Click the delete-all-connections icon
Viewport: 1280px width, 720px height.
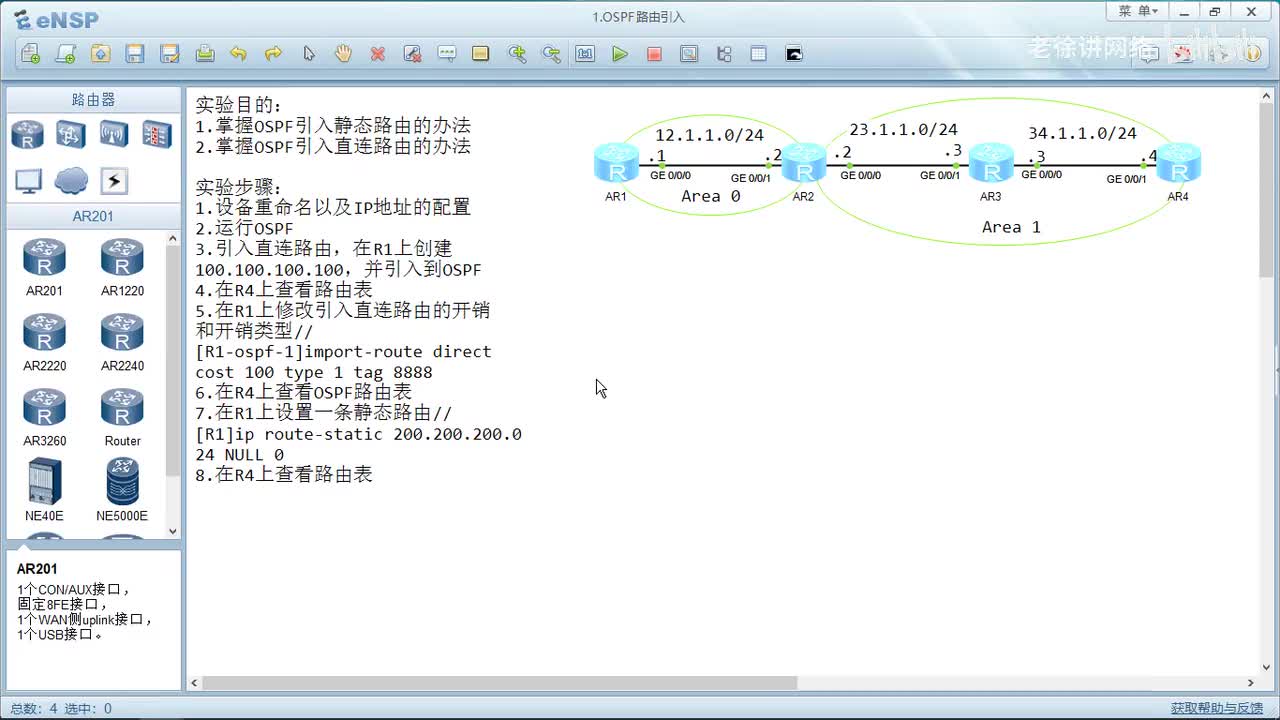click(x=412, y=54)
